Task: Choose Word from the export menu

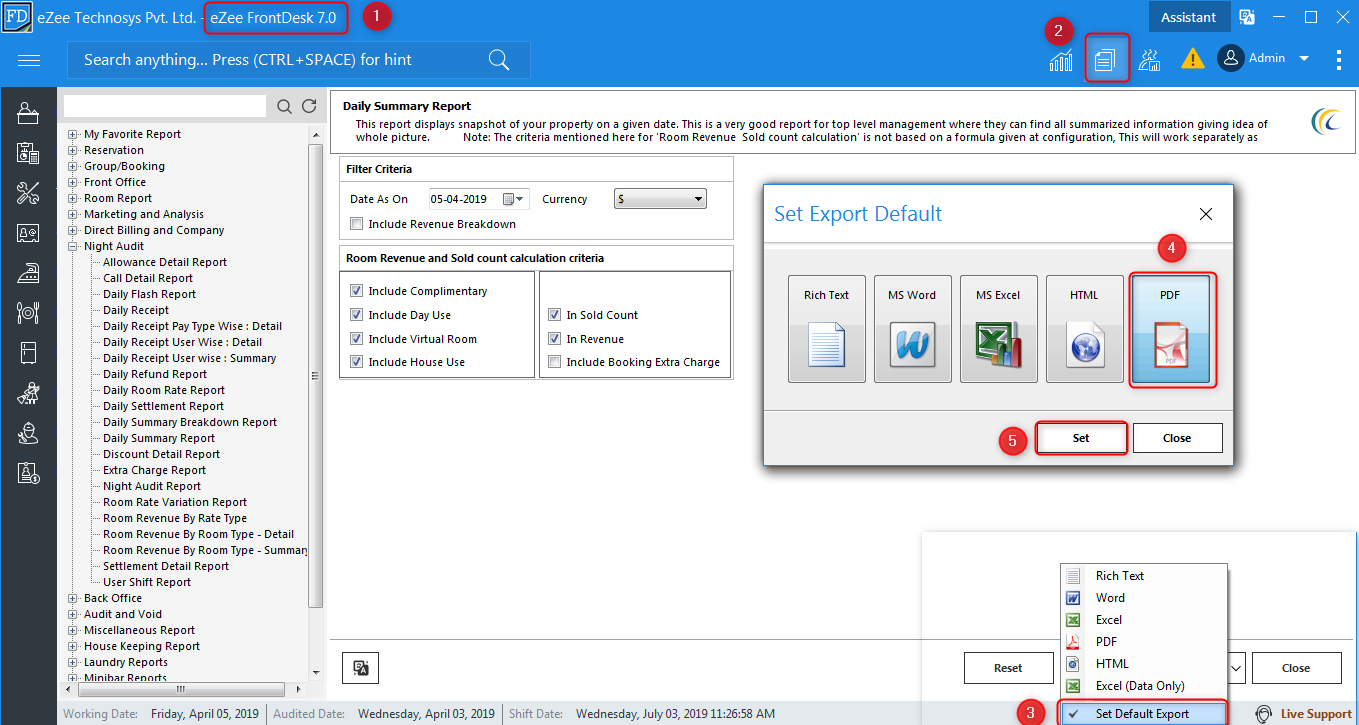Action: [x=1144, y=598]
